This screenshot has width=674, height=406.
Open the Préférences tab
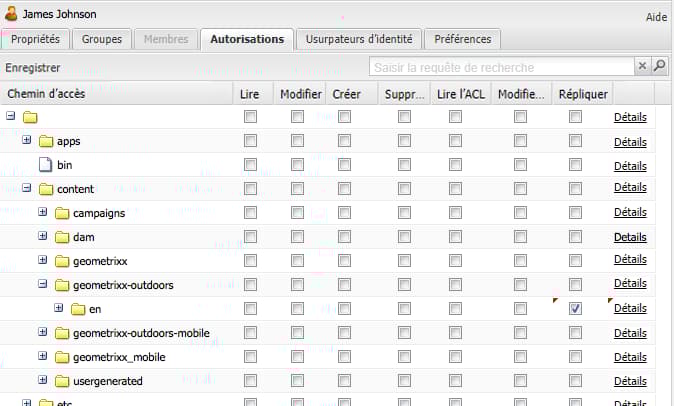[463, 40]
